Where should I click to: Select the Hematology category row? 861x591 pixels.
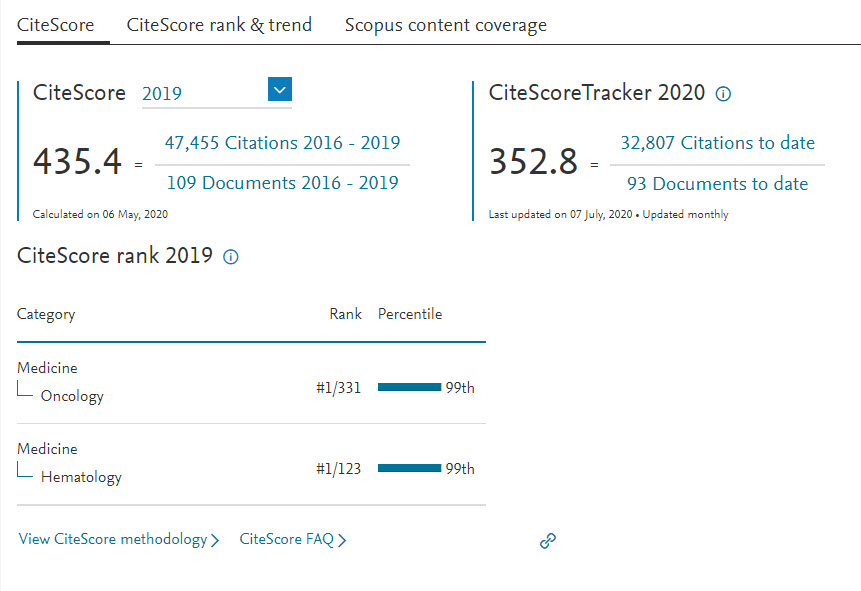[x=251, y=464]
